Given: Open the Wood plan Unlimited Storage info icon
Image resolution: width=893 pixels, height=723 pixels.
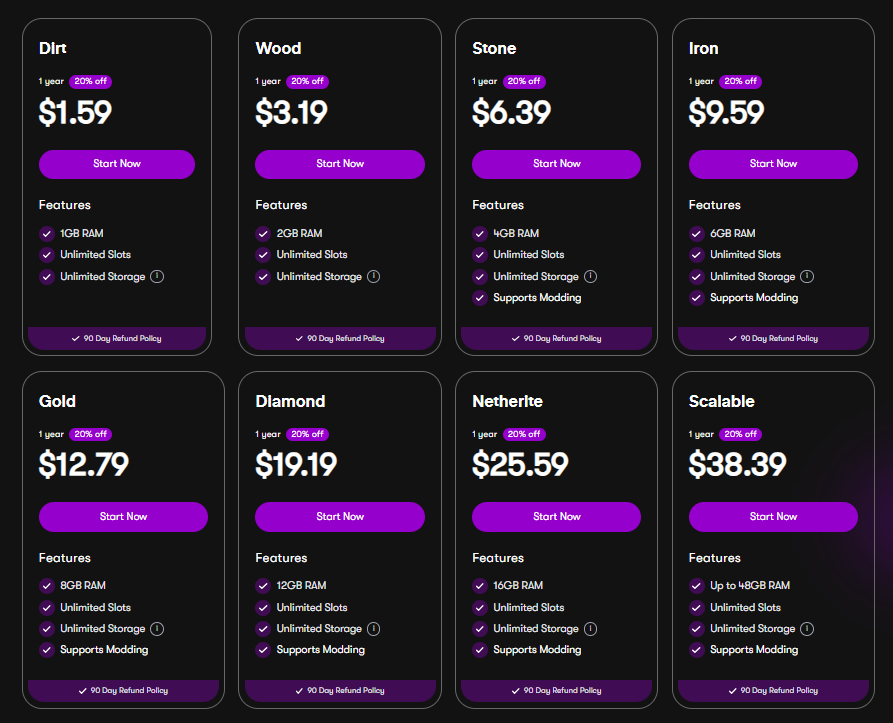Looking at the screenshot, I should point(373,276).
